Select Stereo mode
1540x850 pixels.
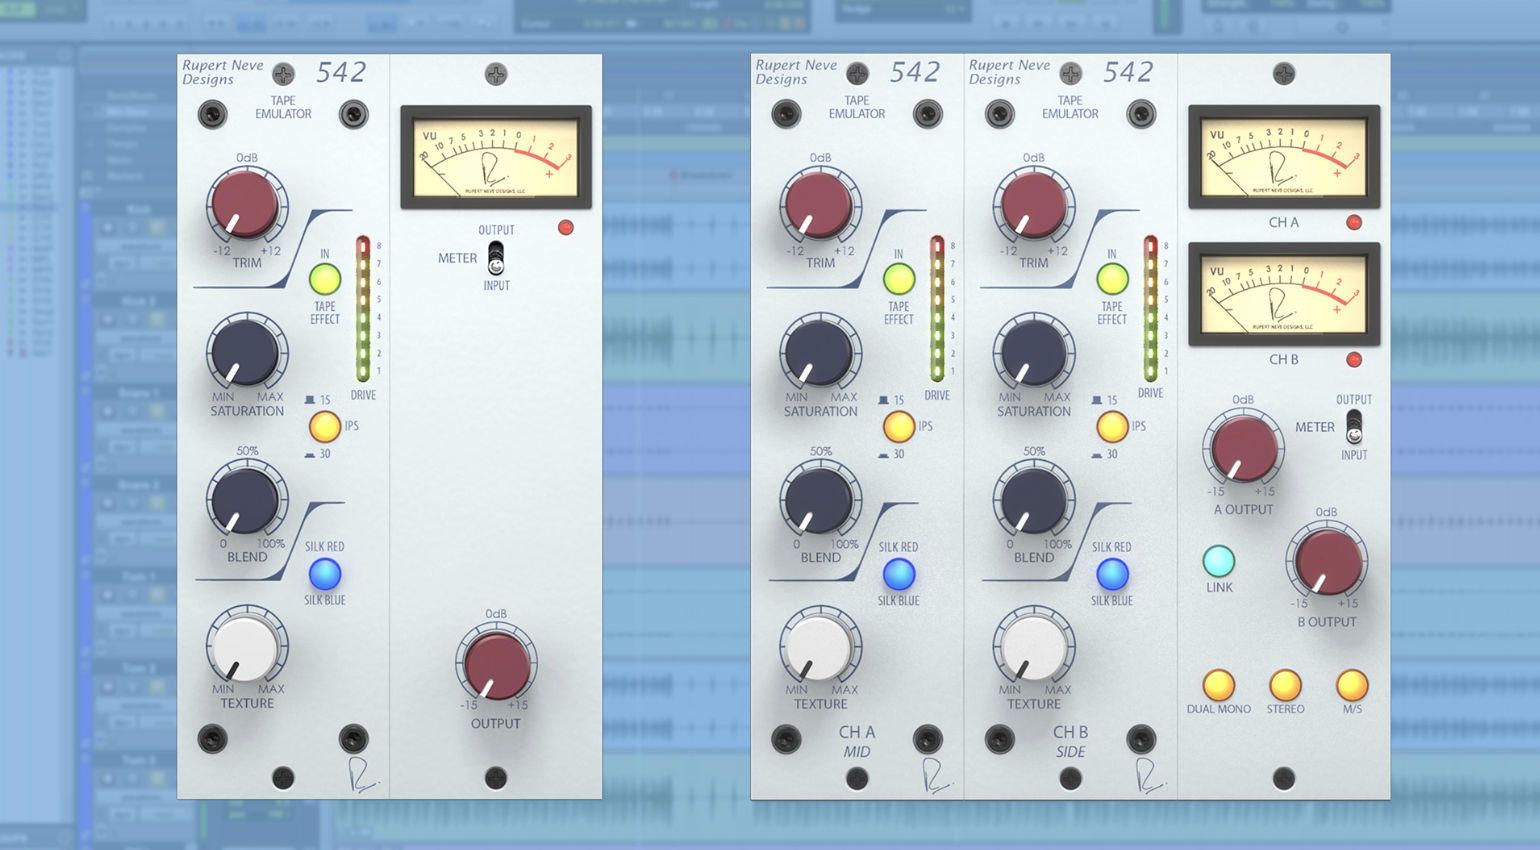click(1285, 685)
